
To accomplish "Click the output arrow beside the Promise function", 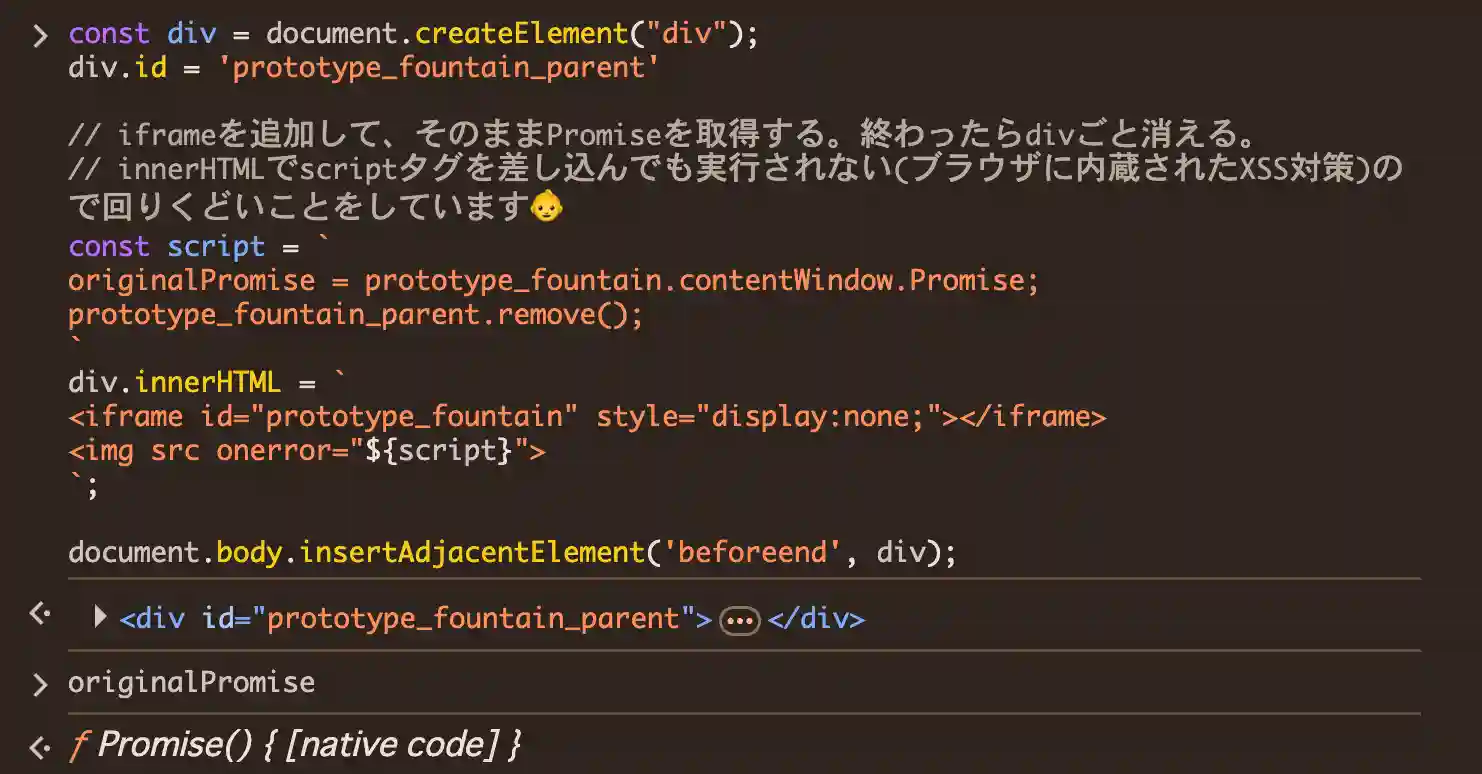I will point(39,746).
